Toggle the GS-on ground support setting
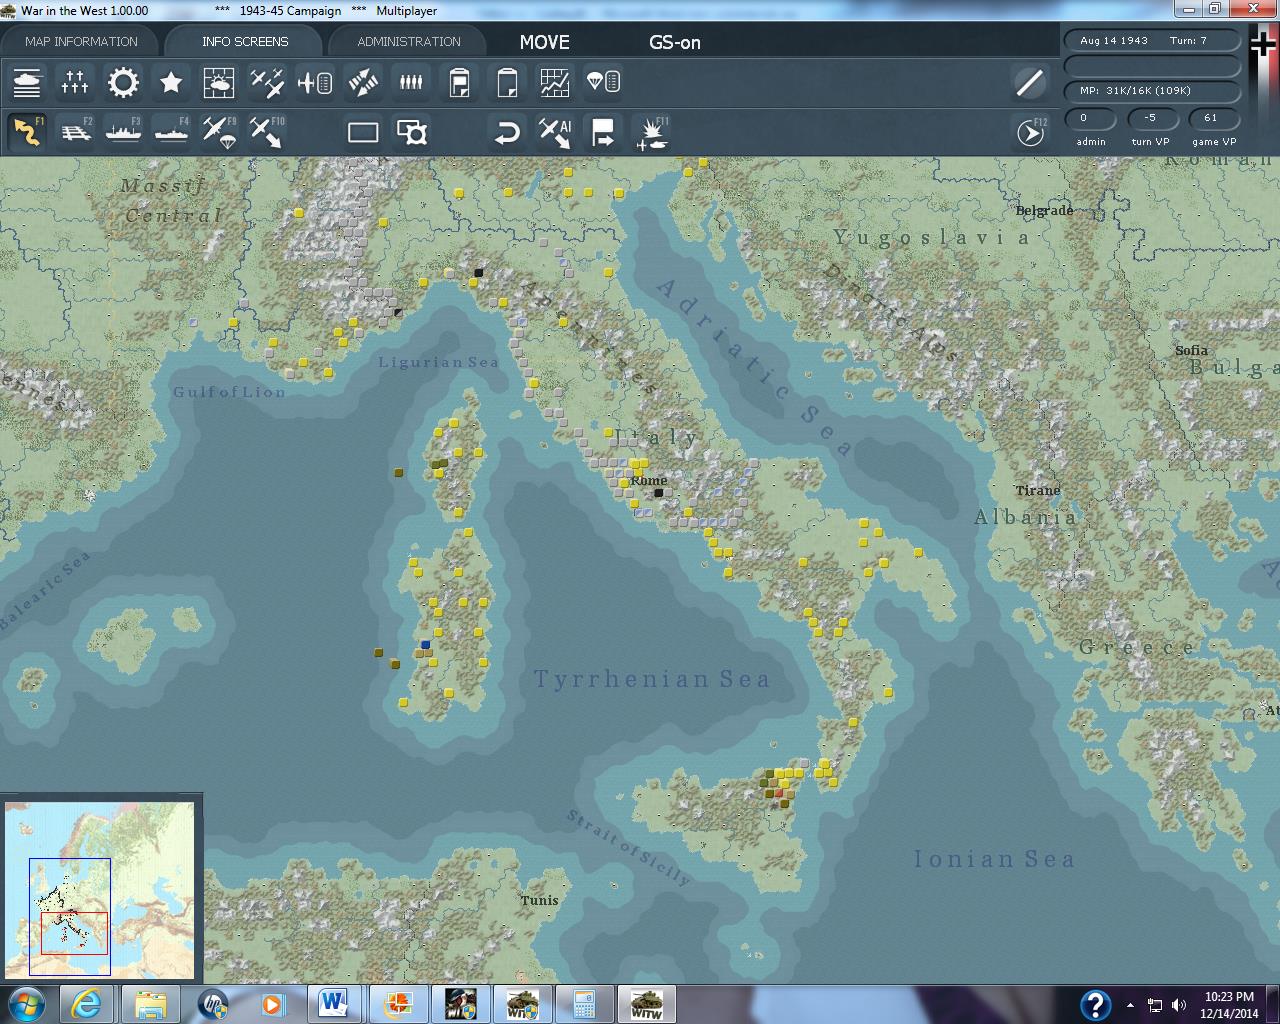The height and width of the screenshot is (1024, 1280). point(675,42)
